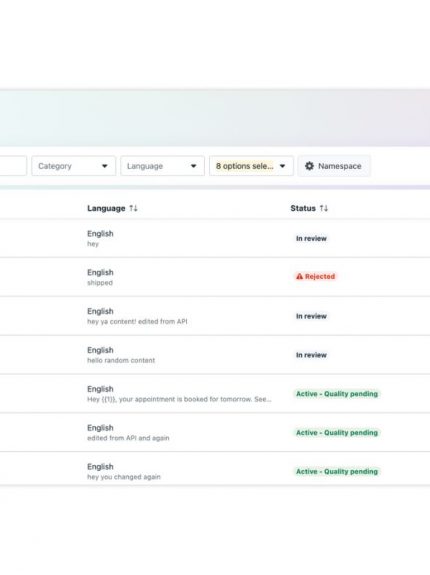430x575 pixels.
Task: Open row 'hey you changed again'
Action: [x=215, y=471]
